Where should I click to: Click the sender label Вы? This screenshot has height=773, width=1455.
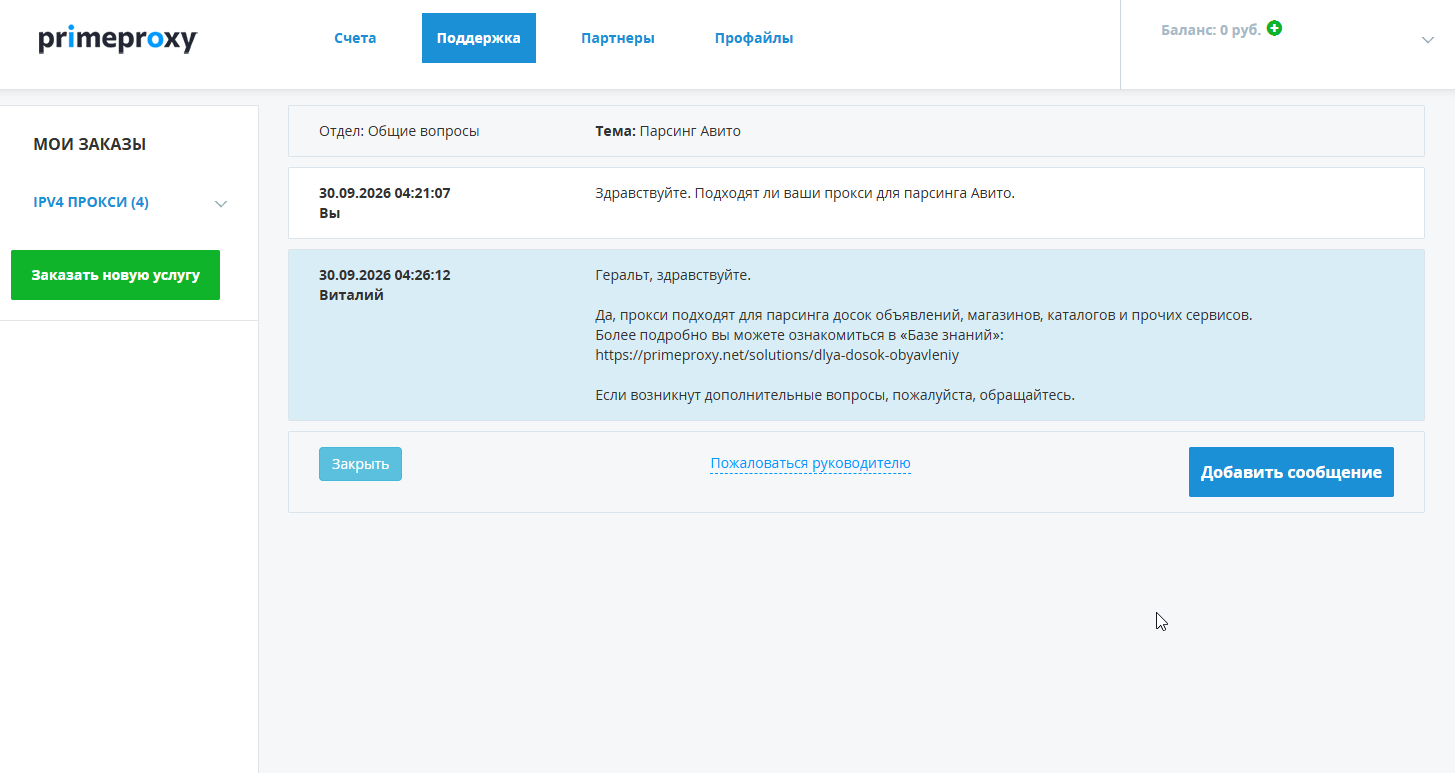pos(330,213)
